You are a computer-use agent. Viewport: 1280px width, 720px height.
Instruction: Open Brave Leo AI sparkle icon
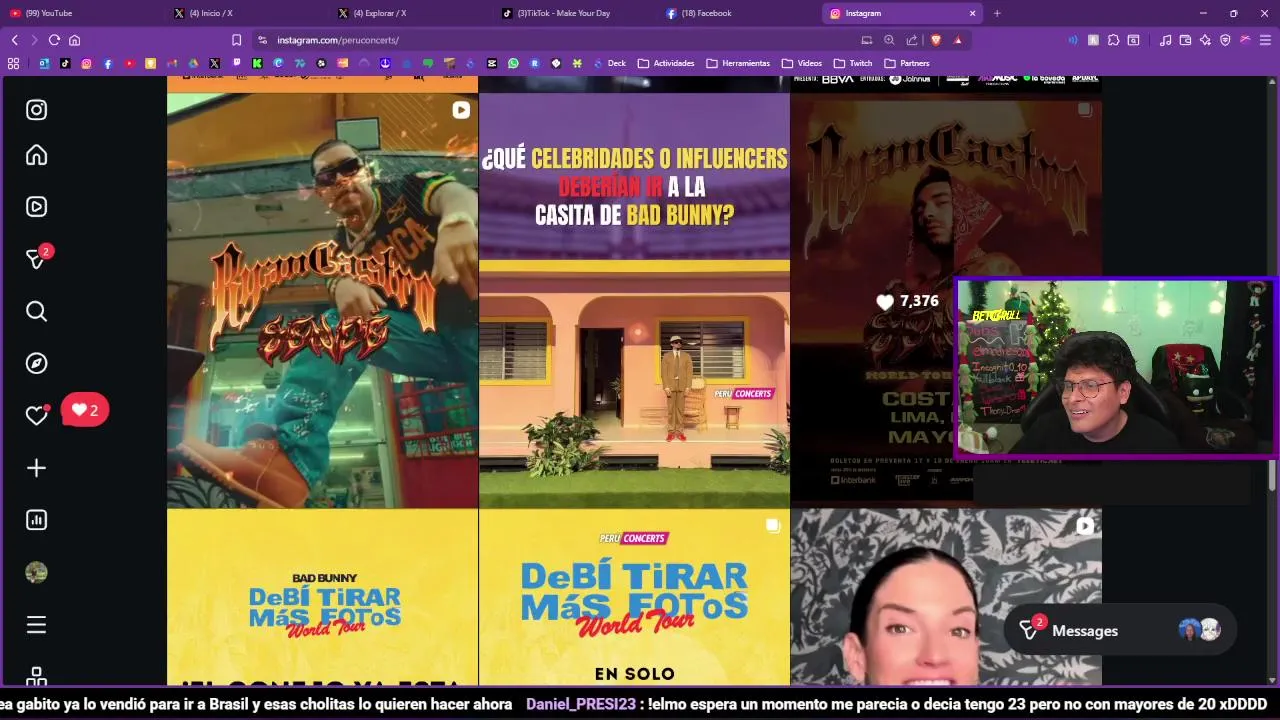coord(1205,40)
